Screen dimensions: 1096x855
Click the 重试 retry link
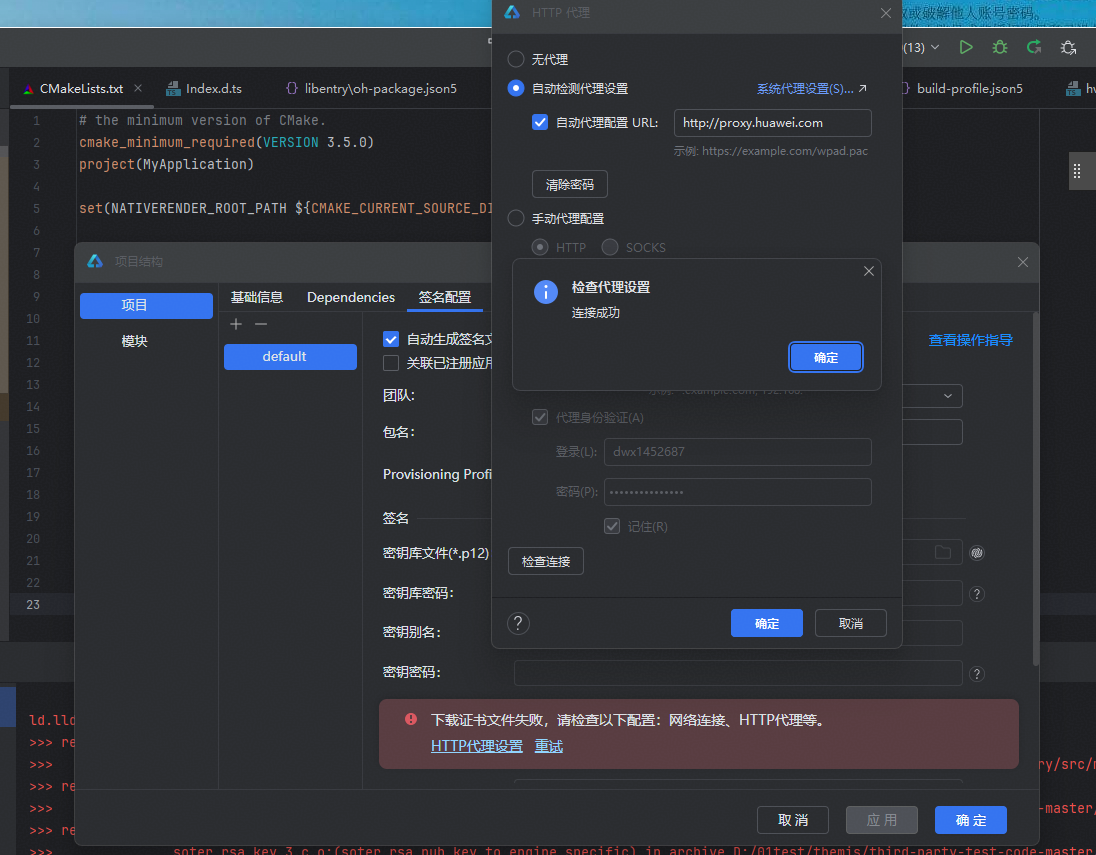coord(549,746)
